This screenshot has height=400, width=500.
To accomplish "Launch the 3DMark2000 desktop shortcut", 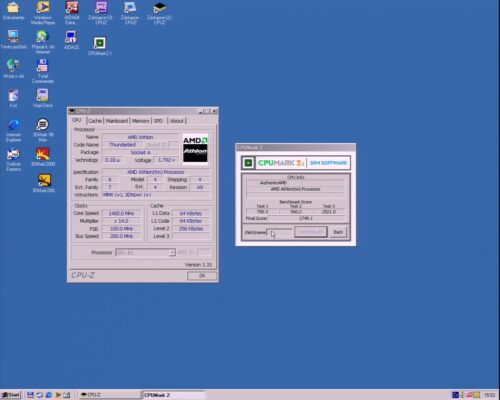I will [43, 157].
